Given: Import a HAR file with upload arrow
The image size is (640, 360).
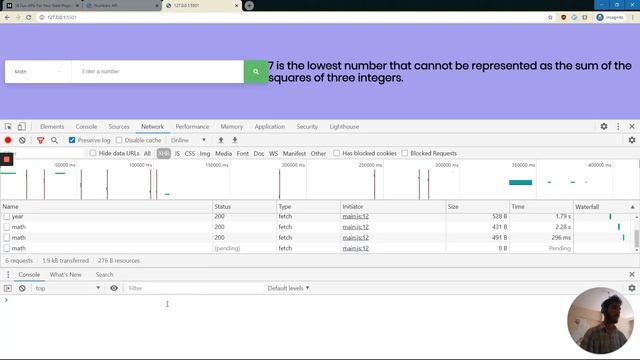Looking at the screenshot, I should (x=221, y=140).
